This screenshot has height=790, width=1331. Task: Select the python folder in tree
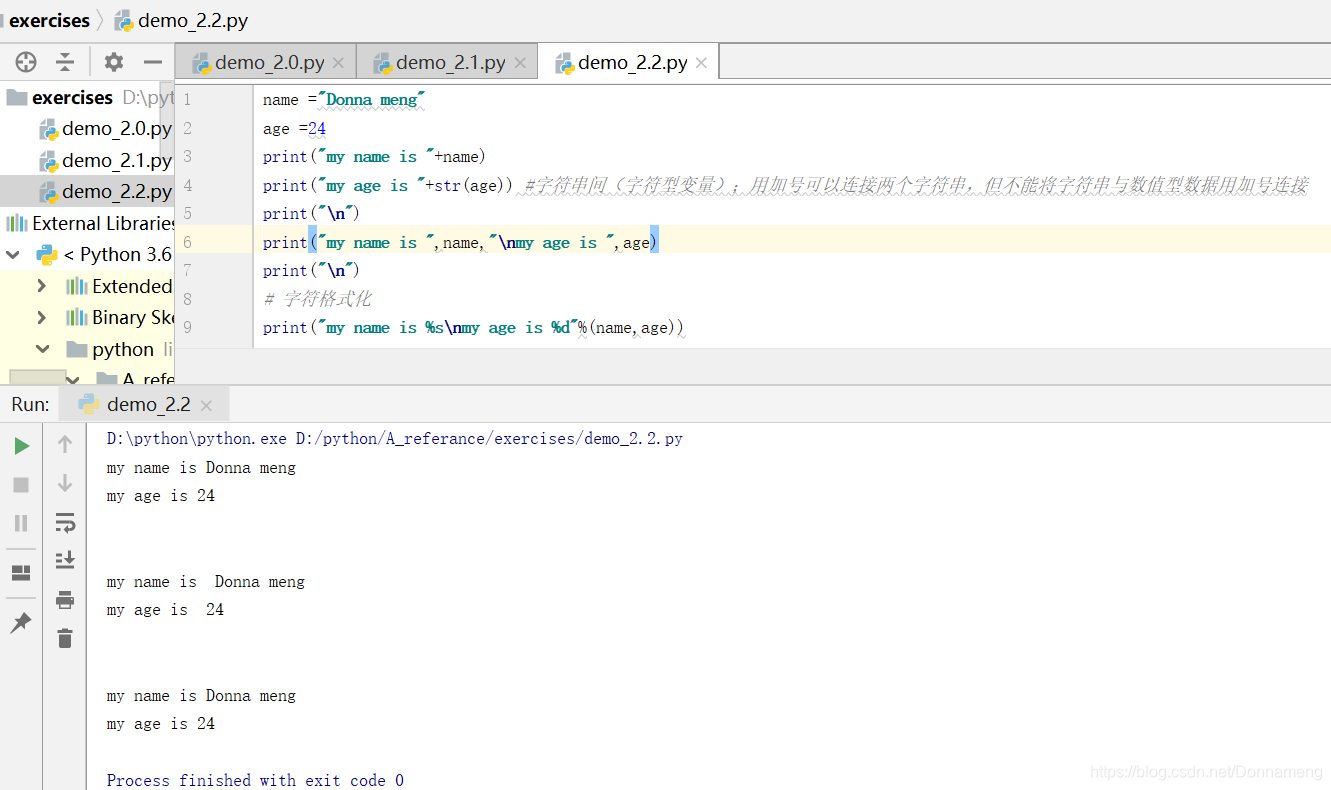click(x=111, y=349)
